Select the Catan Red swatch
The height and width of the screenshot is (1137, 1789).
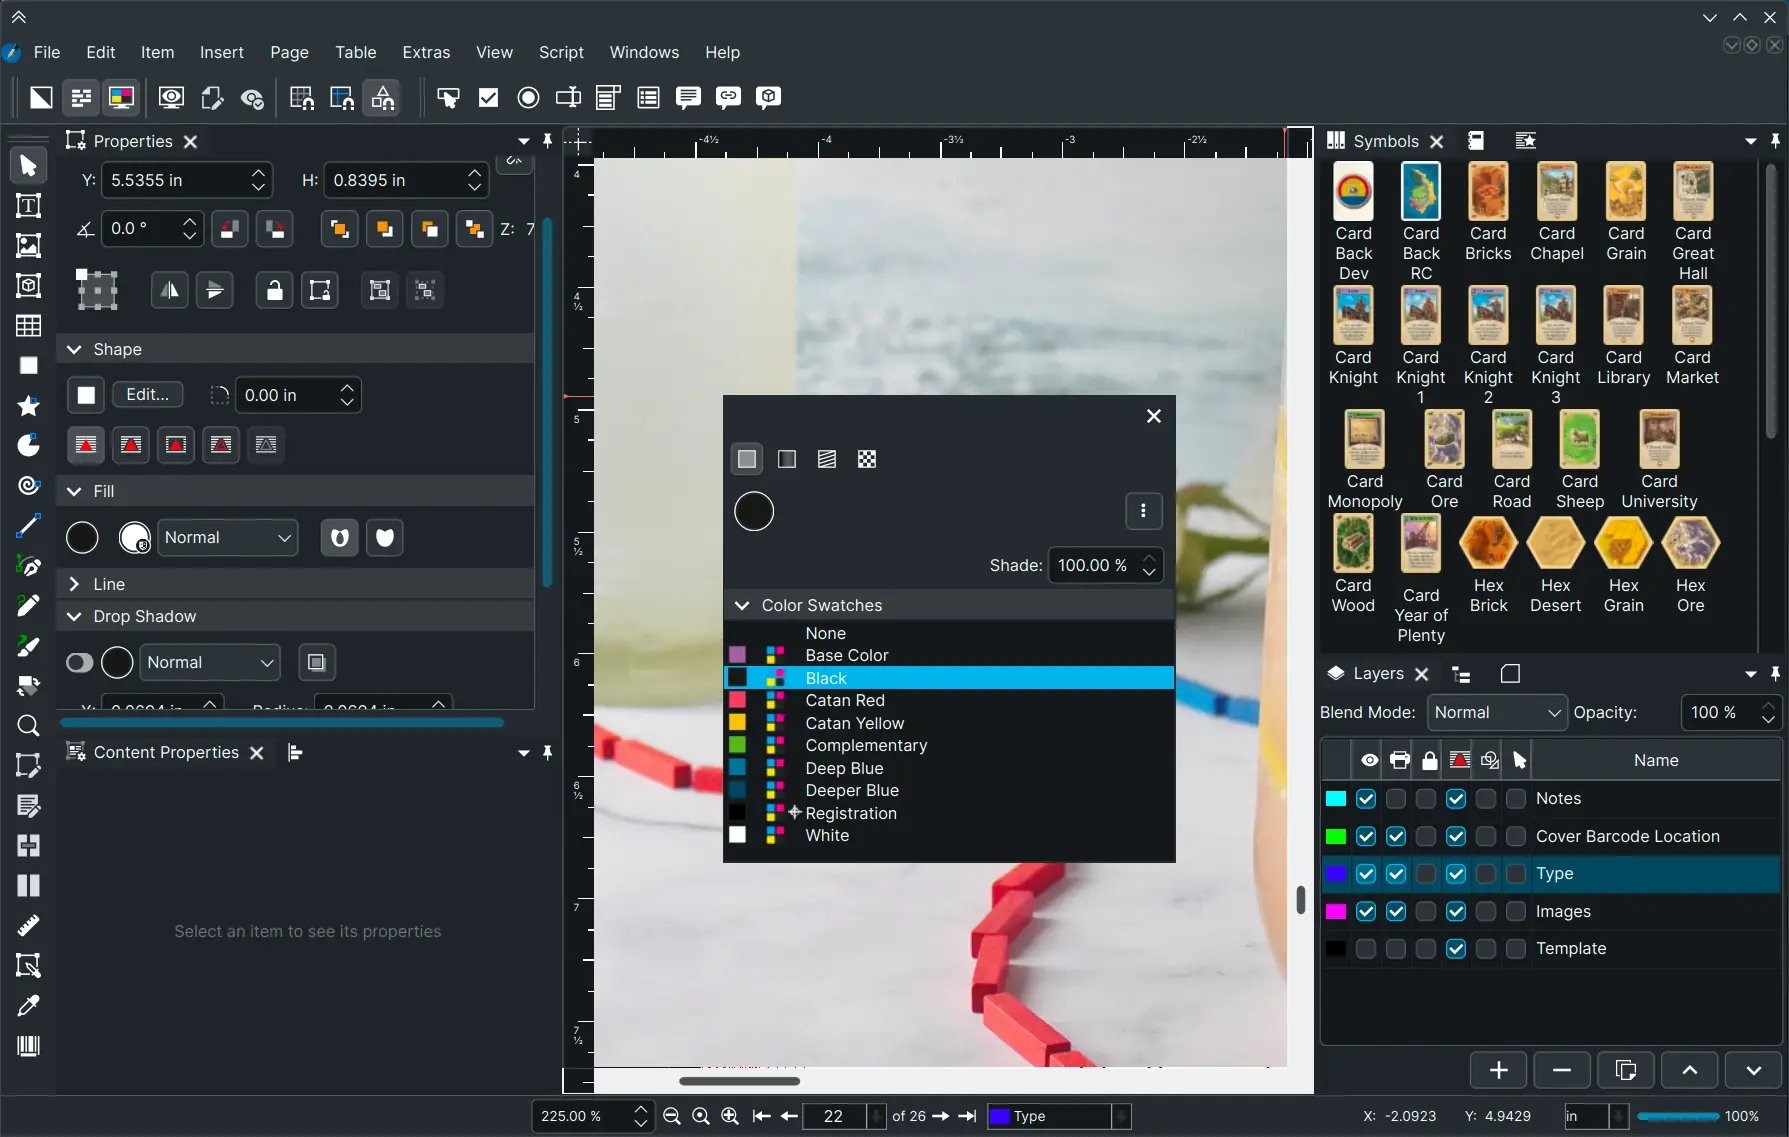click(x=845, y=701)
